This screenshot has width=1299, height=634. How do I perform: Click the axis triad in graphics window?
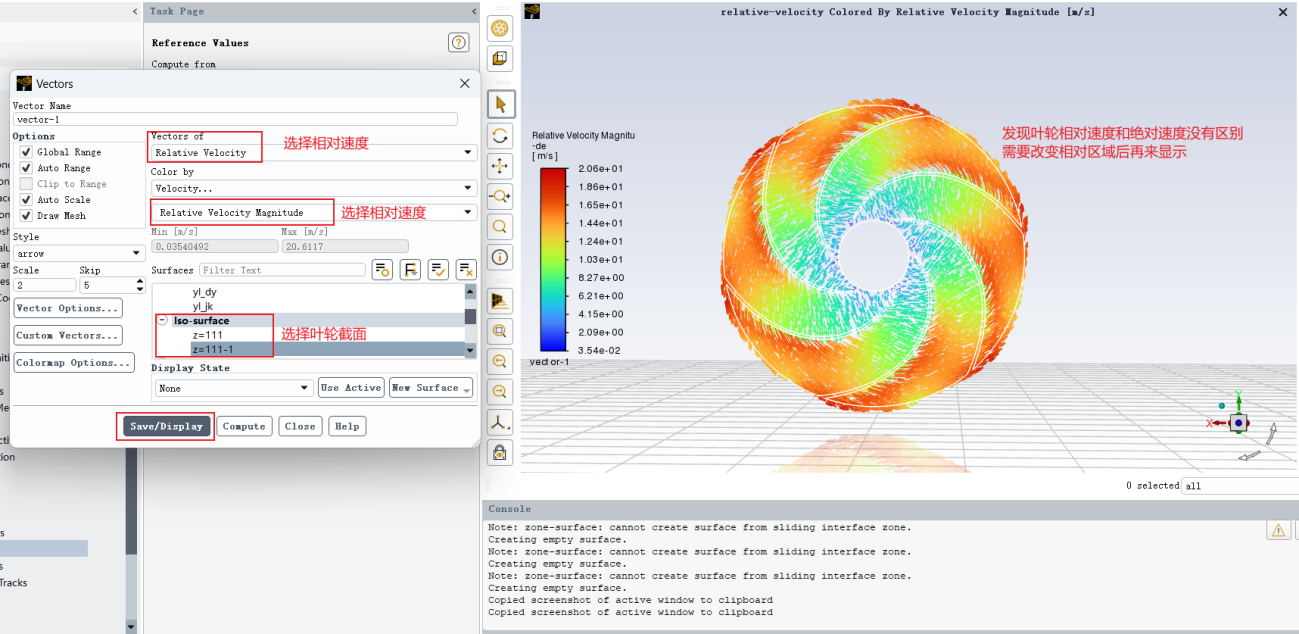(1238, 423)
